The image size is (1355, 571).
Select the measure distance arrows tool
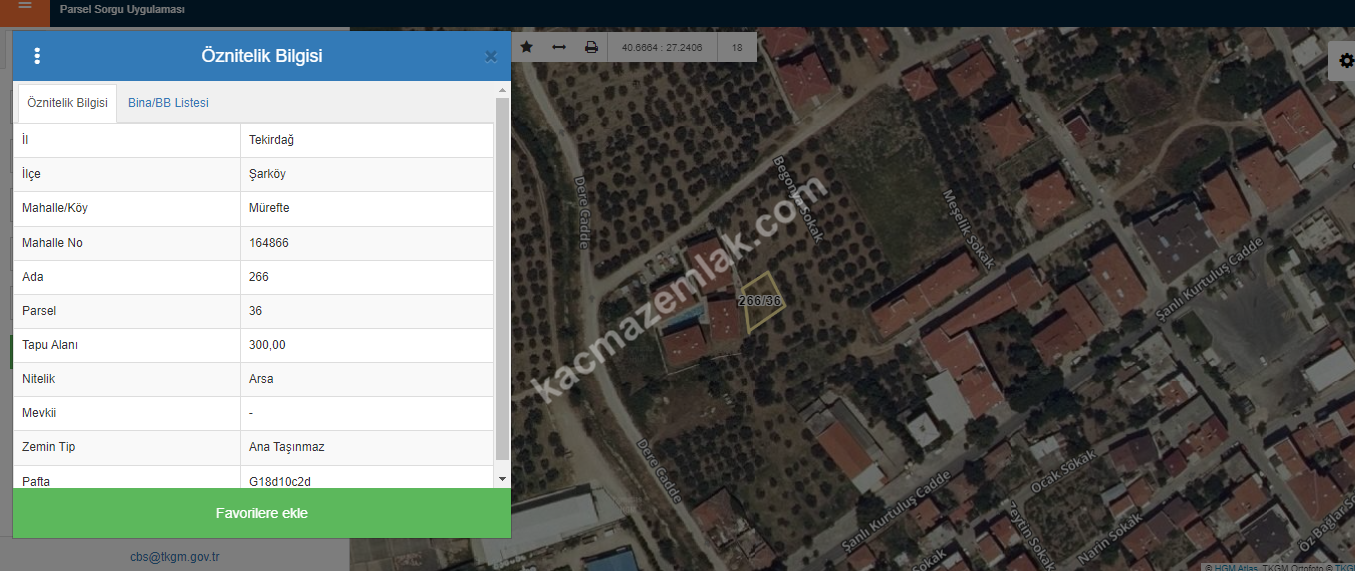point(559,47)
